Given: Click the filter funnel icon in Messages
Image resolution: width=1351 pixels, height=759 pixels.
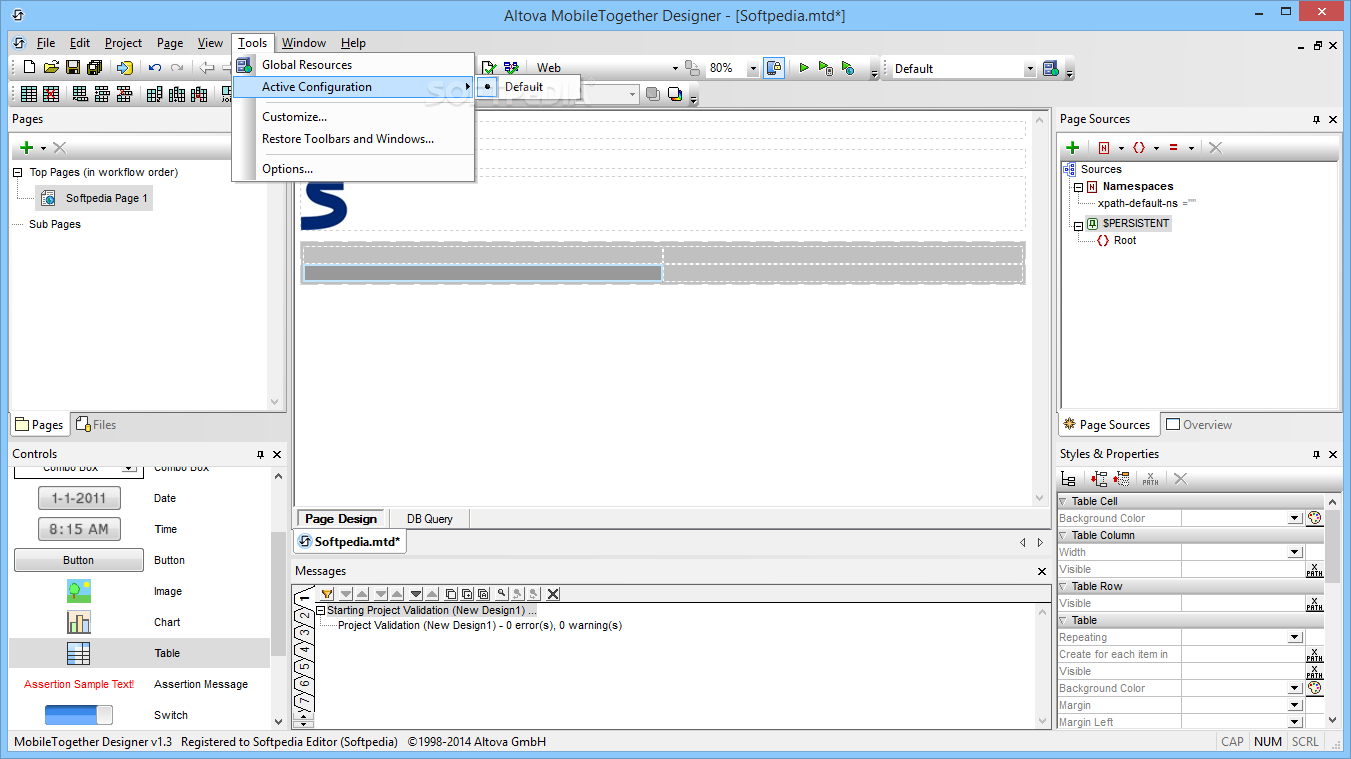Looking at the screenshot, I should (327, 594).
